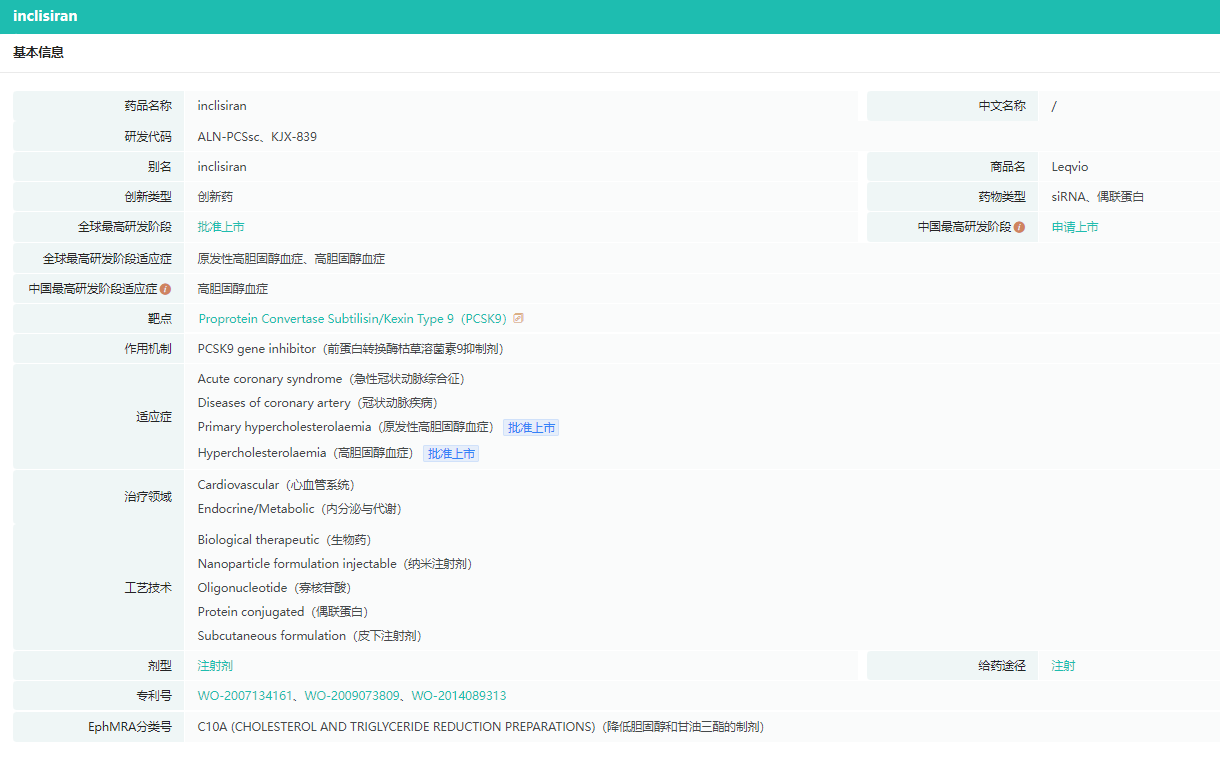The width and height of the screenshot is (1220, 757).
Task: Select global indication 原发性高胆固醇血症、高胆固醇血症
Action: [x=291, y=259]
